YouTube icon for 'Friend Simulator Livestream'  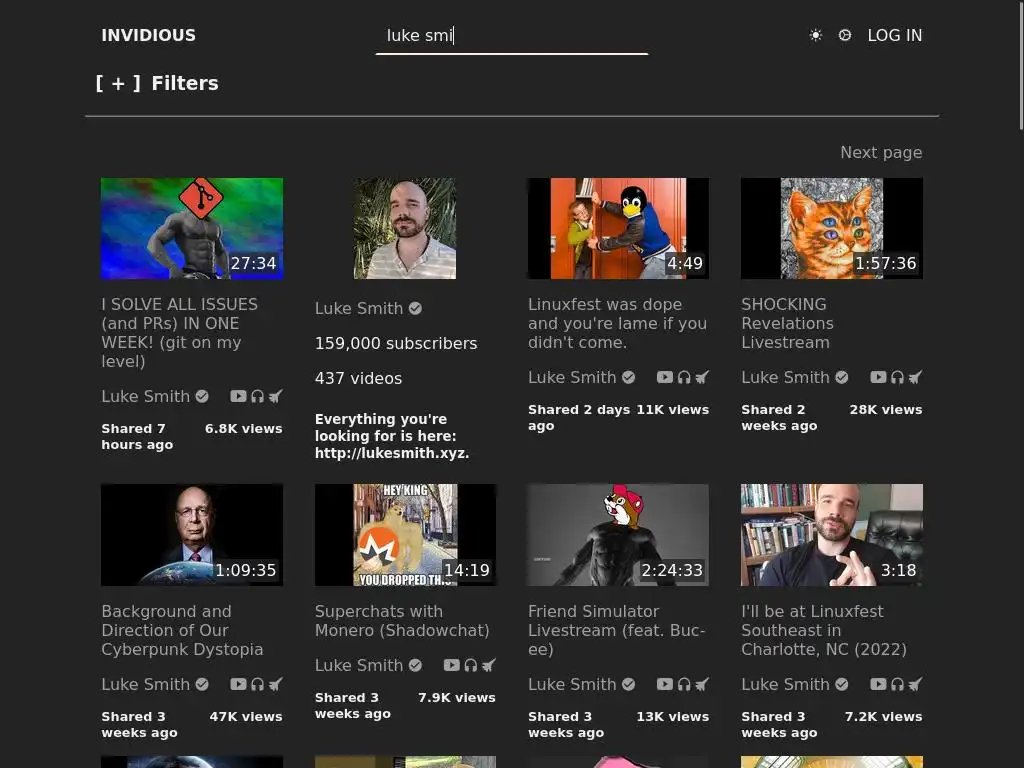point(665,684)
